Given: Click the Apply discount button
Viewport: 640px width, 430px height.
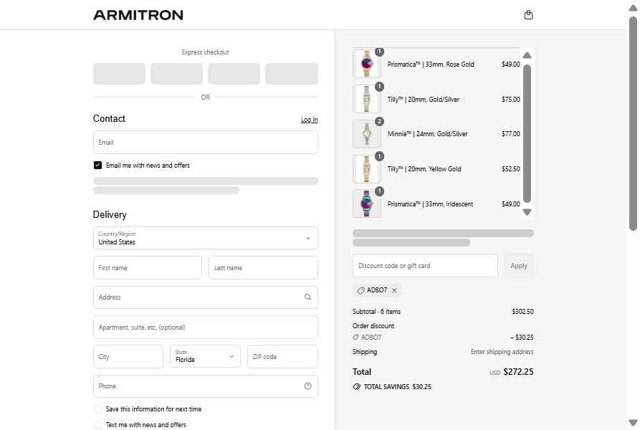Looking at the screenshot, I should [519, 266].
